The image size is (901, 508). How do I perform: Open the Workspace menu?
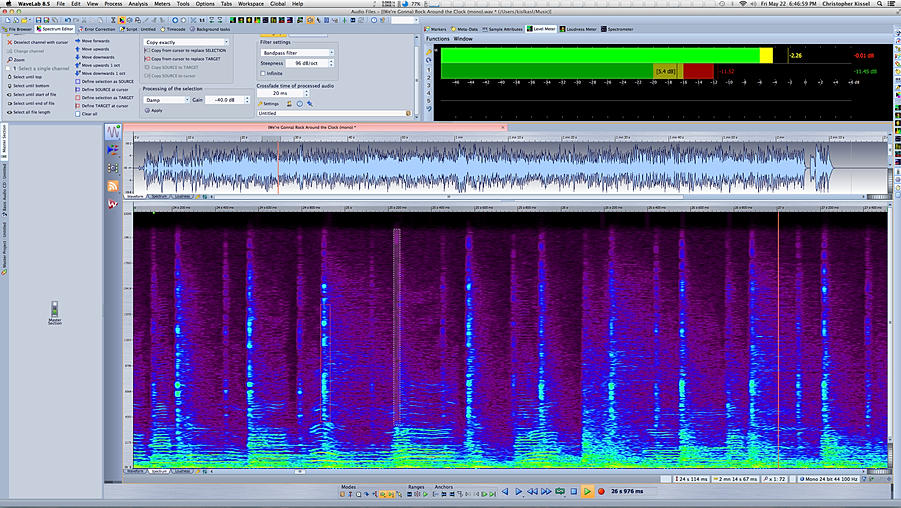click(x=251, y=3)
